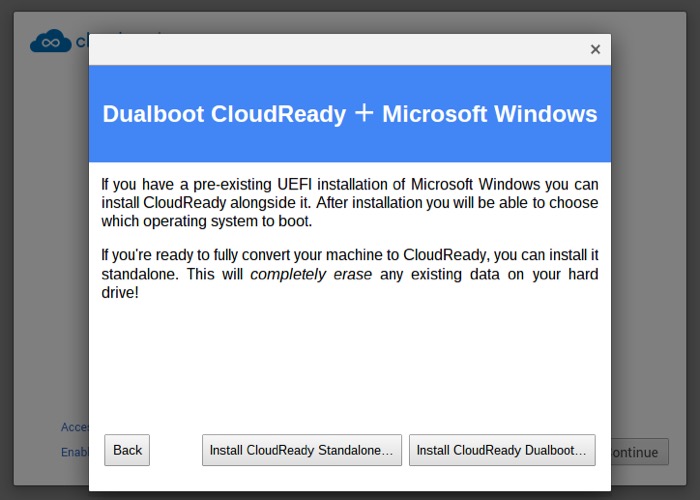Click the plus sign in the banner

pos(364,113)
